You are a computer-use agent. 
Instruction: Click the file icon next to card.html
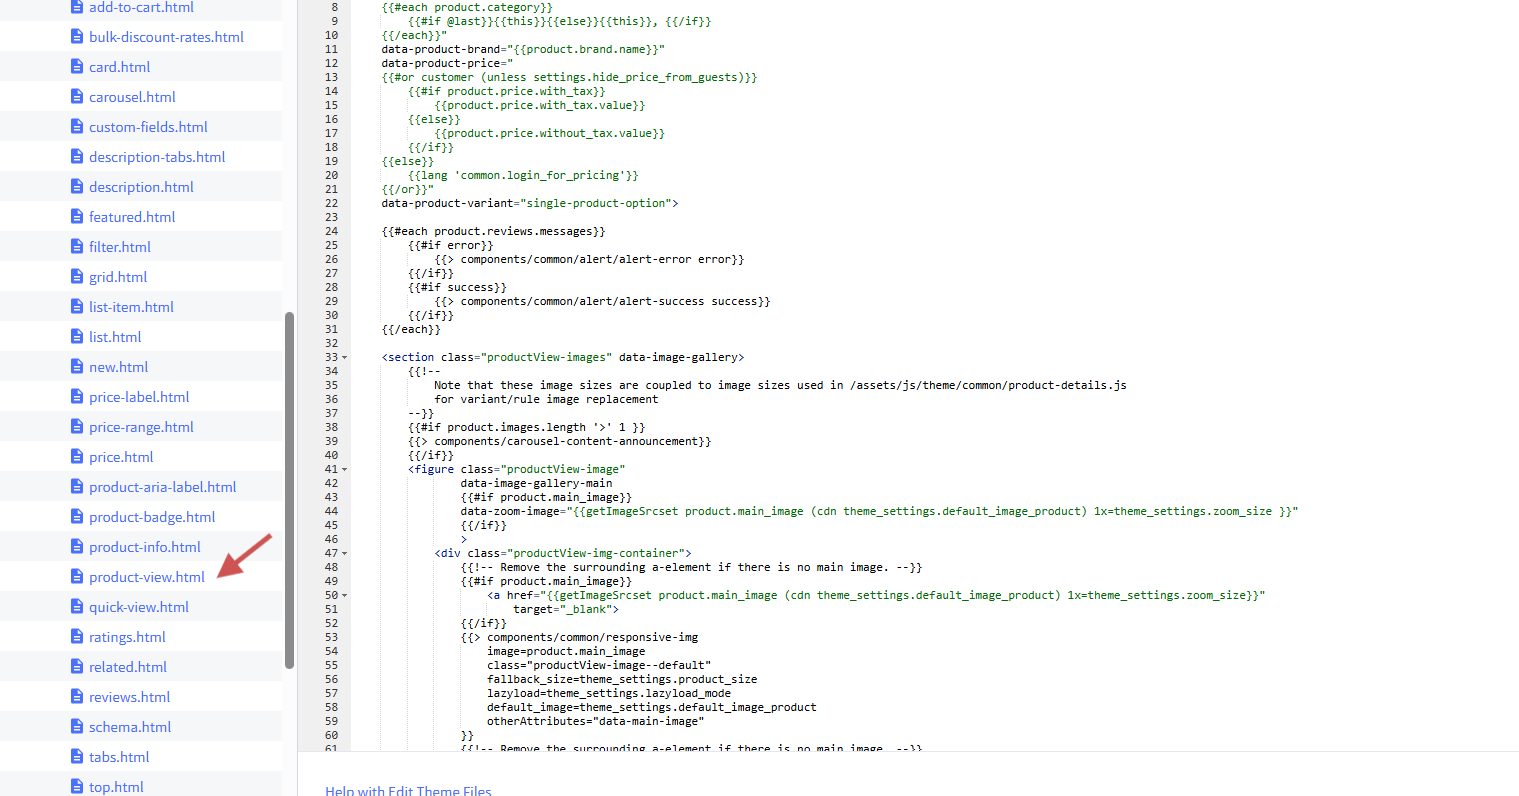pos(77,67)
